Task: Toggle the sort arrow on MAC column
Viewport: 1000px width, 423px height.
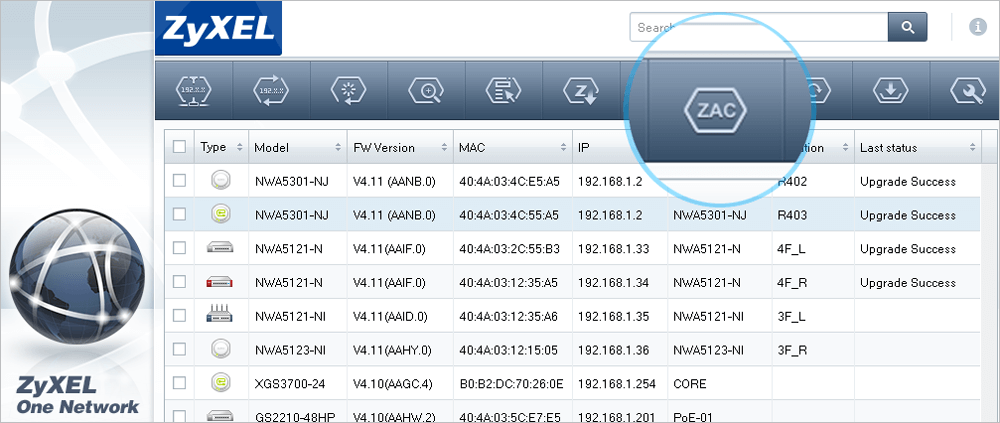Action: coord(563,147)
